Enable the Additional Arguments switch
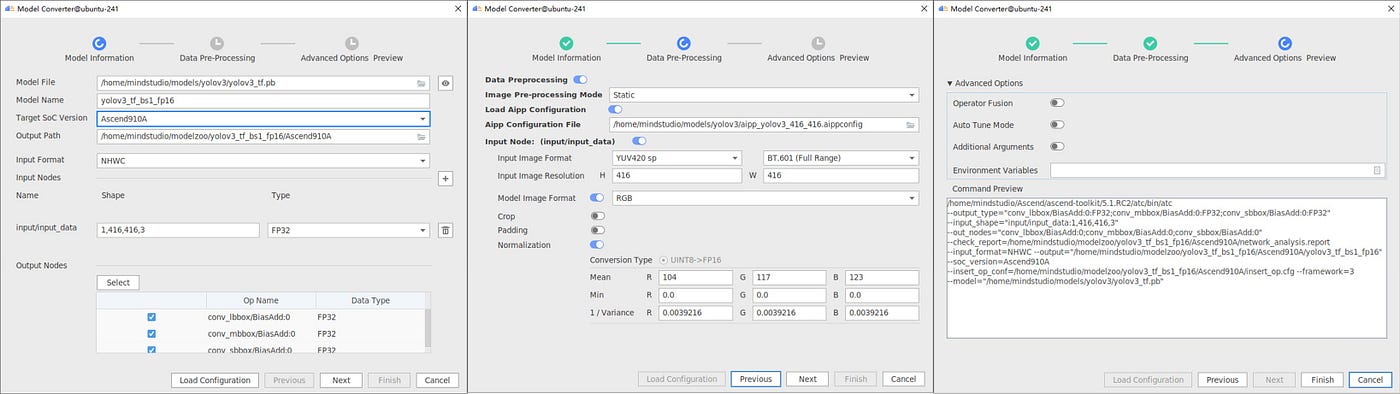 tap(1057, 147)
